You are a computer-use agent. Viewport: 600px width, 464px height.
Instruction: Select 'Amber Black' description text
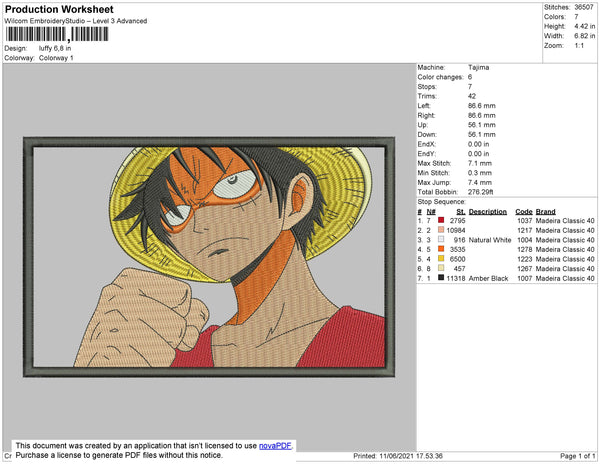pyautogui.click(x=488, y=278)
